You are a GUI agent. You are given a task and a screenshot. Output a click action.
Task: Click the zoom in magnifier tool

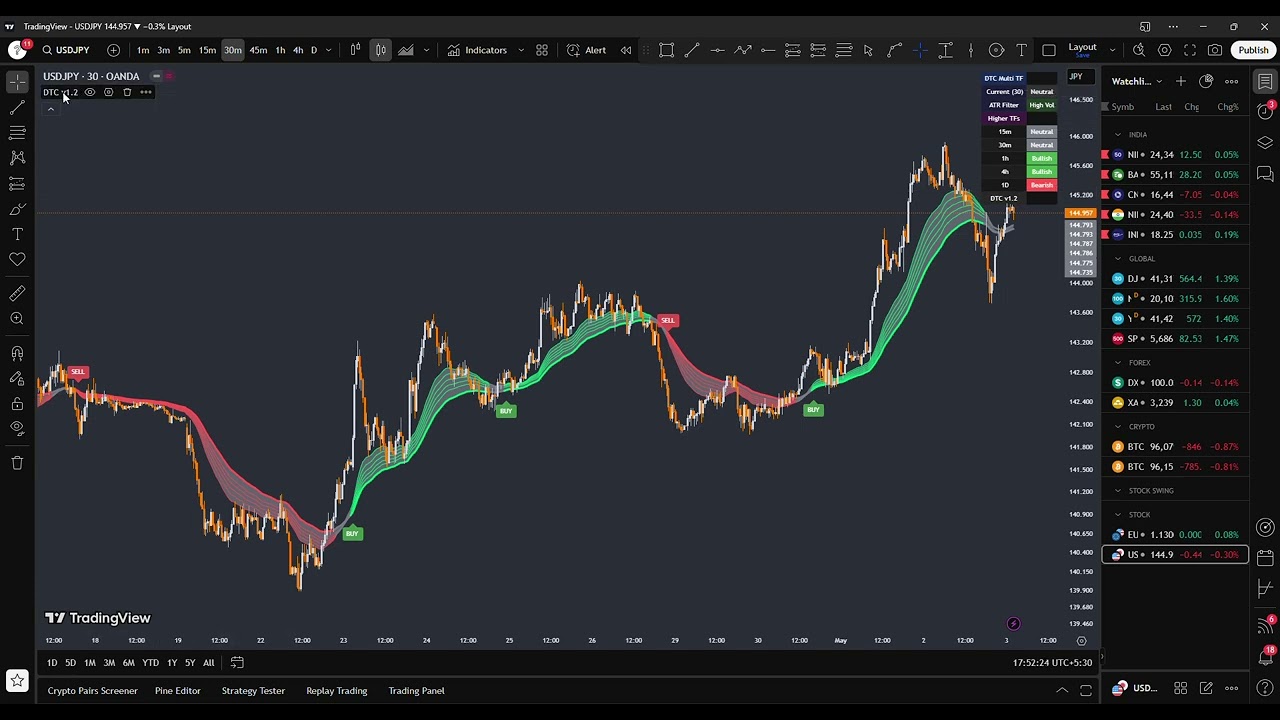[x=17, y=318]
